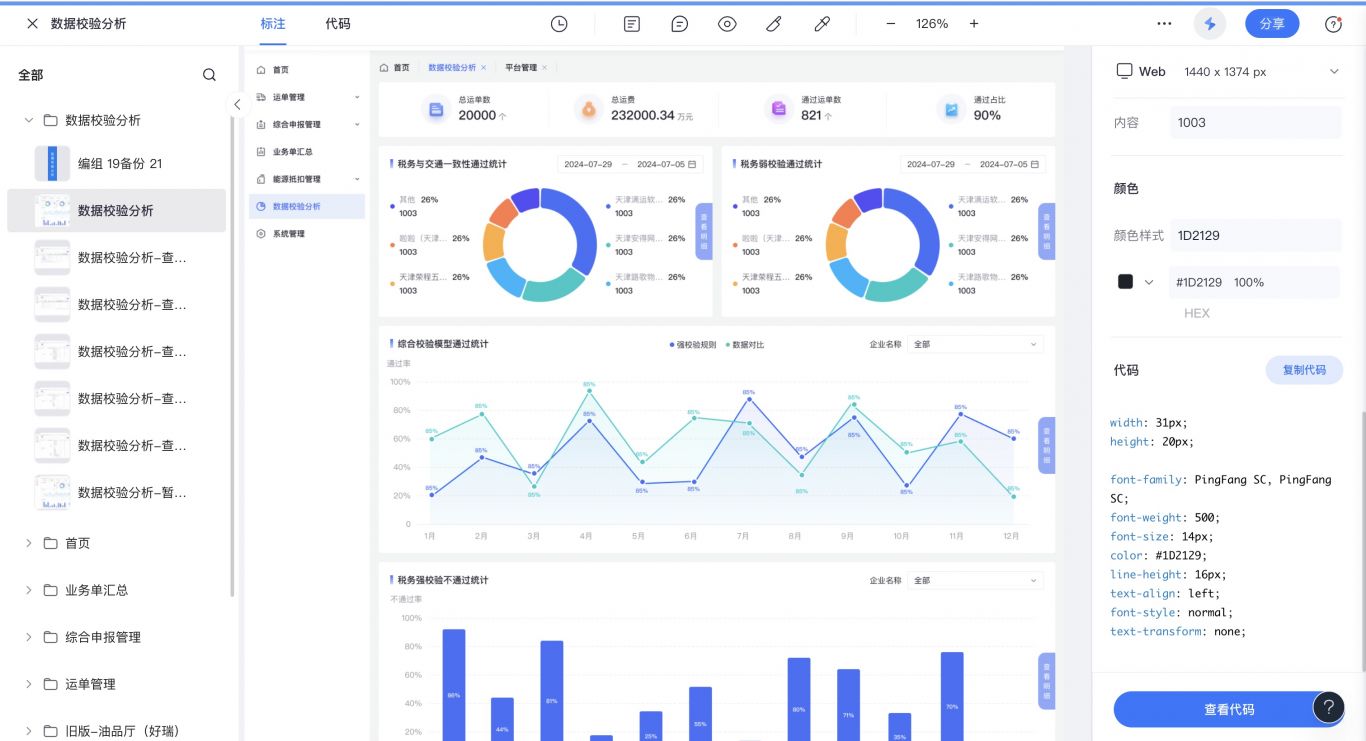Close the 数据校验分析 tab in the mockup
The height and width of the screenshot is (741, 1366).
coord(483,68)
